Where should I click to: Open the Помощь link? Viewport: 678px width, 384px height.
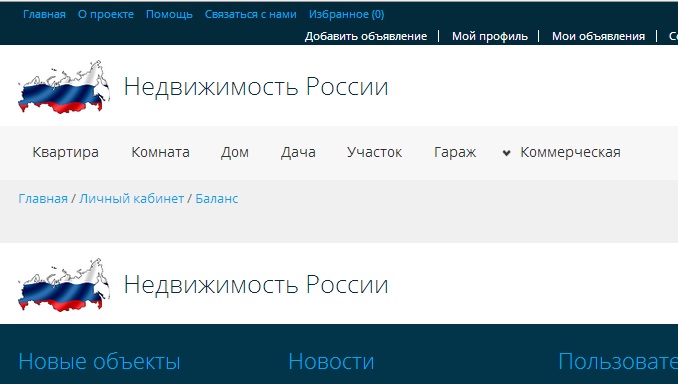(169, 14)
